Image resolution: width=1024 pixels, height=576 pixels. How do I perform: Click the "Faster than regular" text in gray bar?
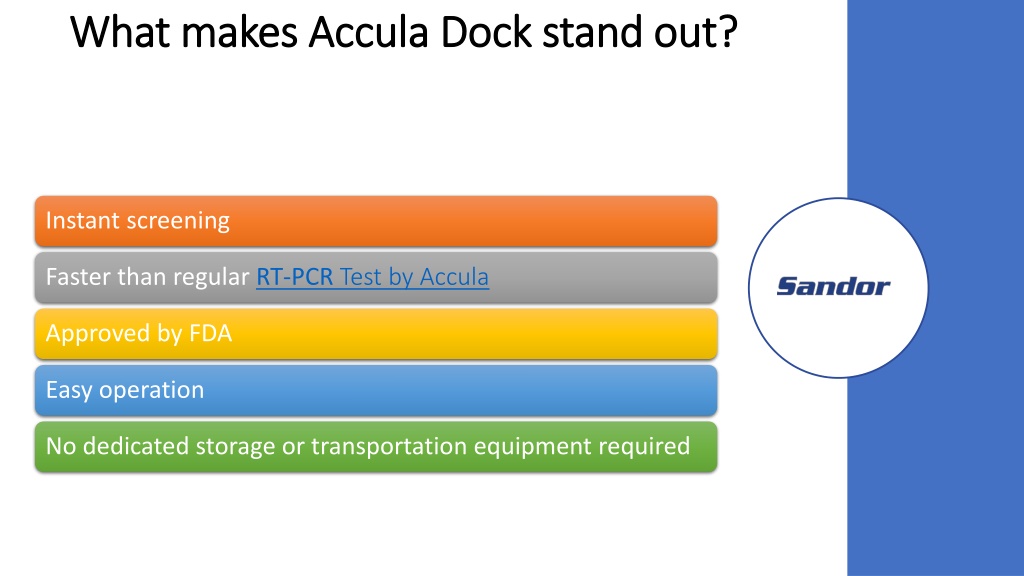pos(148,277)
